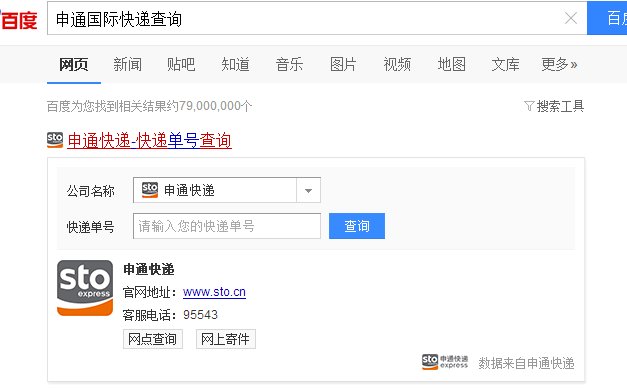Click the 网上寄件 button

pyautogui.click(x=226, y=339)
